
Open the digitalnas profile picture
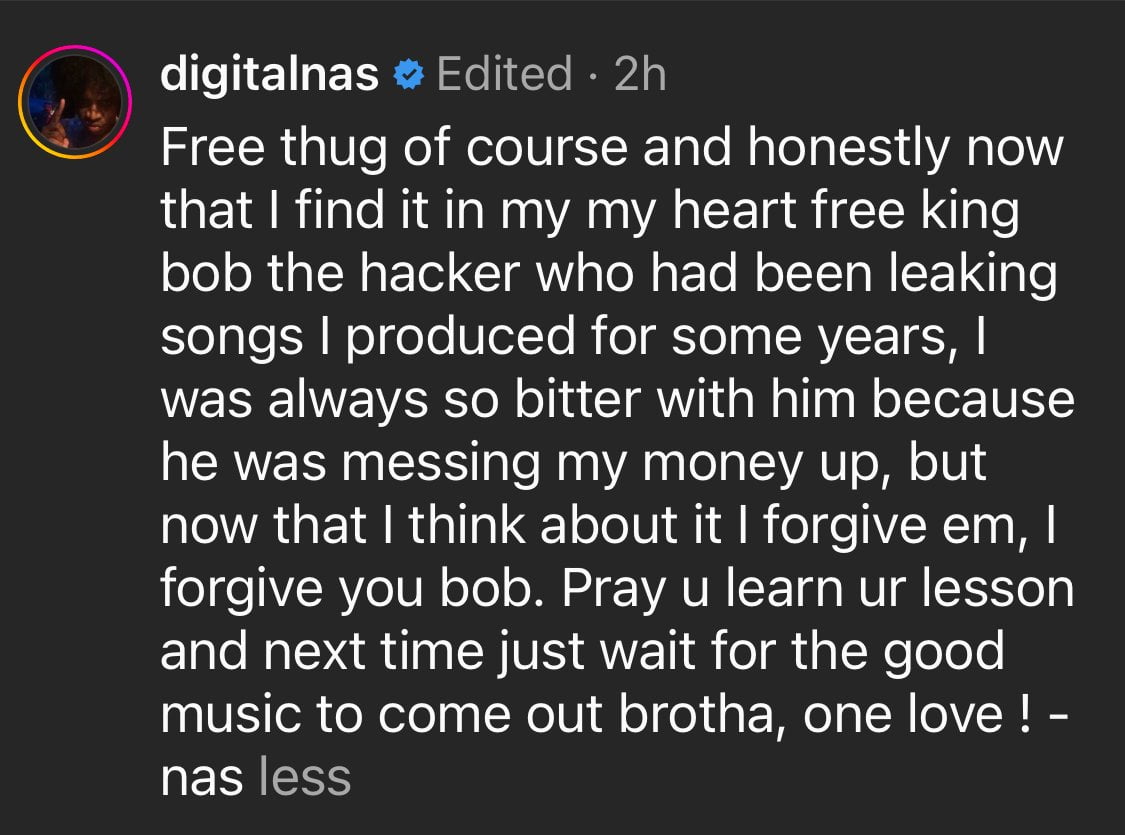click(75, 104)
